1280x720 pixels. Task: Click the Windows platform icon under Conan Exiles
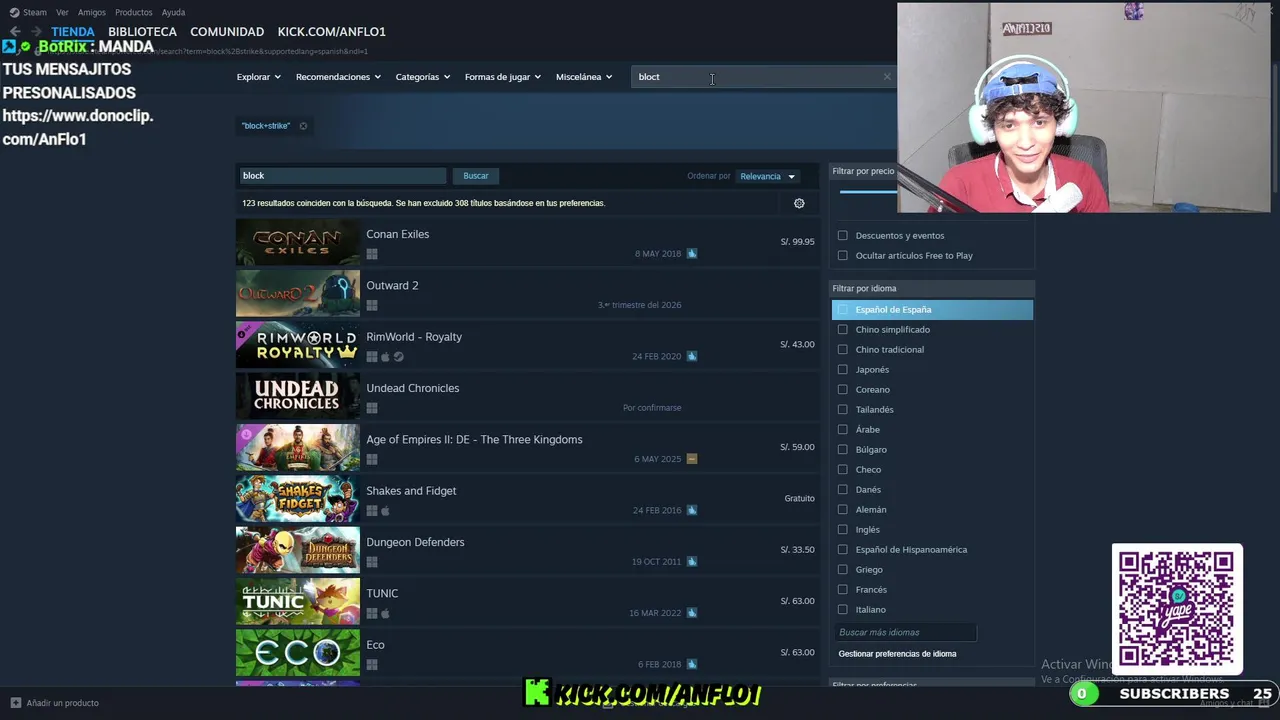pyautogui.click(x=372, y=254)
